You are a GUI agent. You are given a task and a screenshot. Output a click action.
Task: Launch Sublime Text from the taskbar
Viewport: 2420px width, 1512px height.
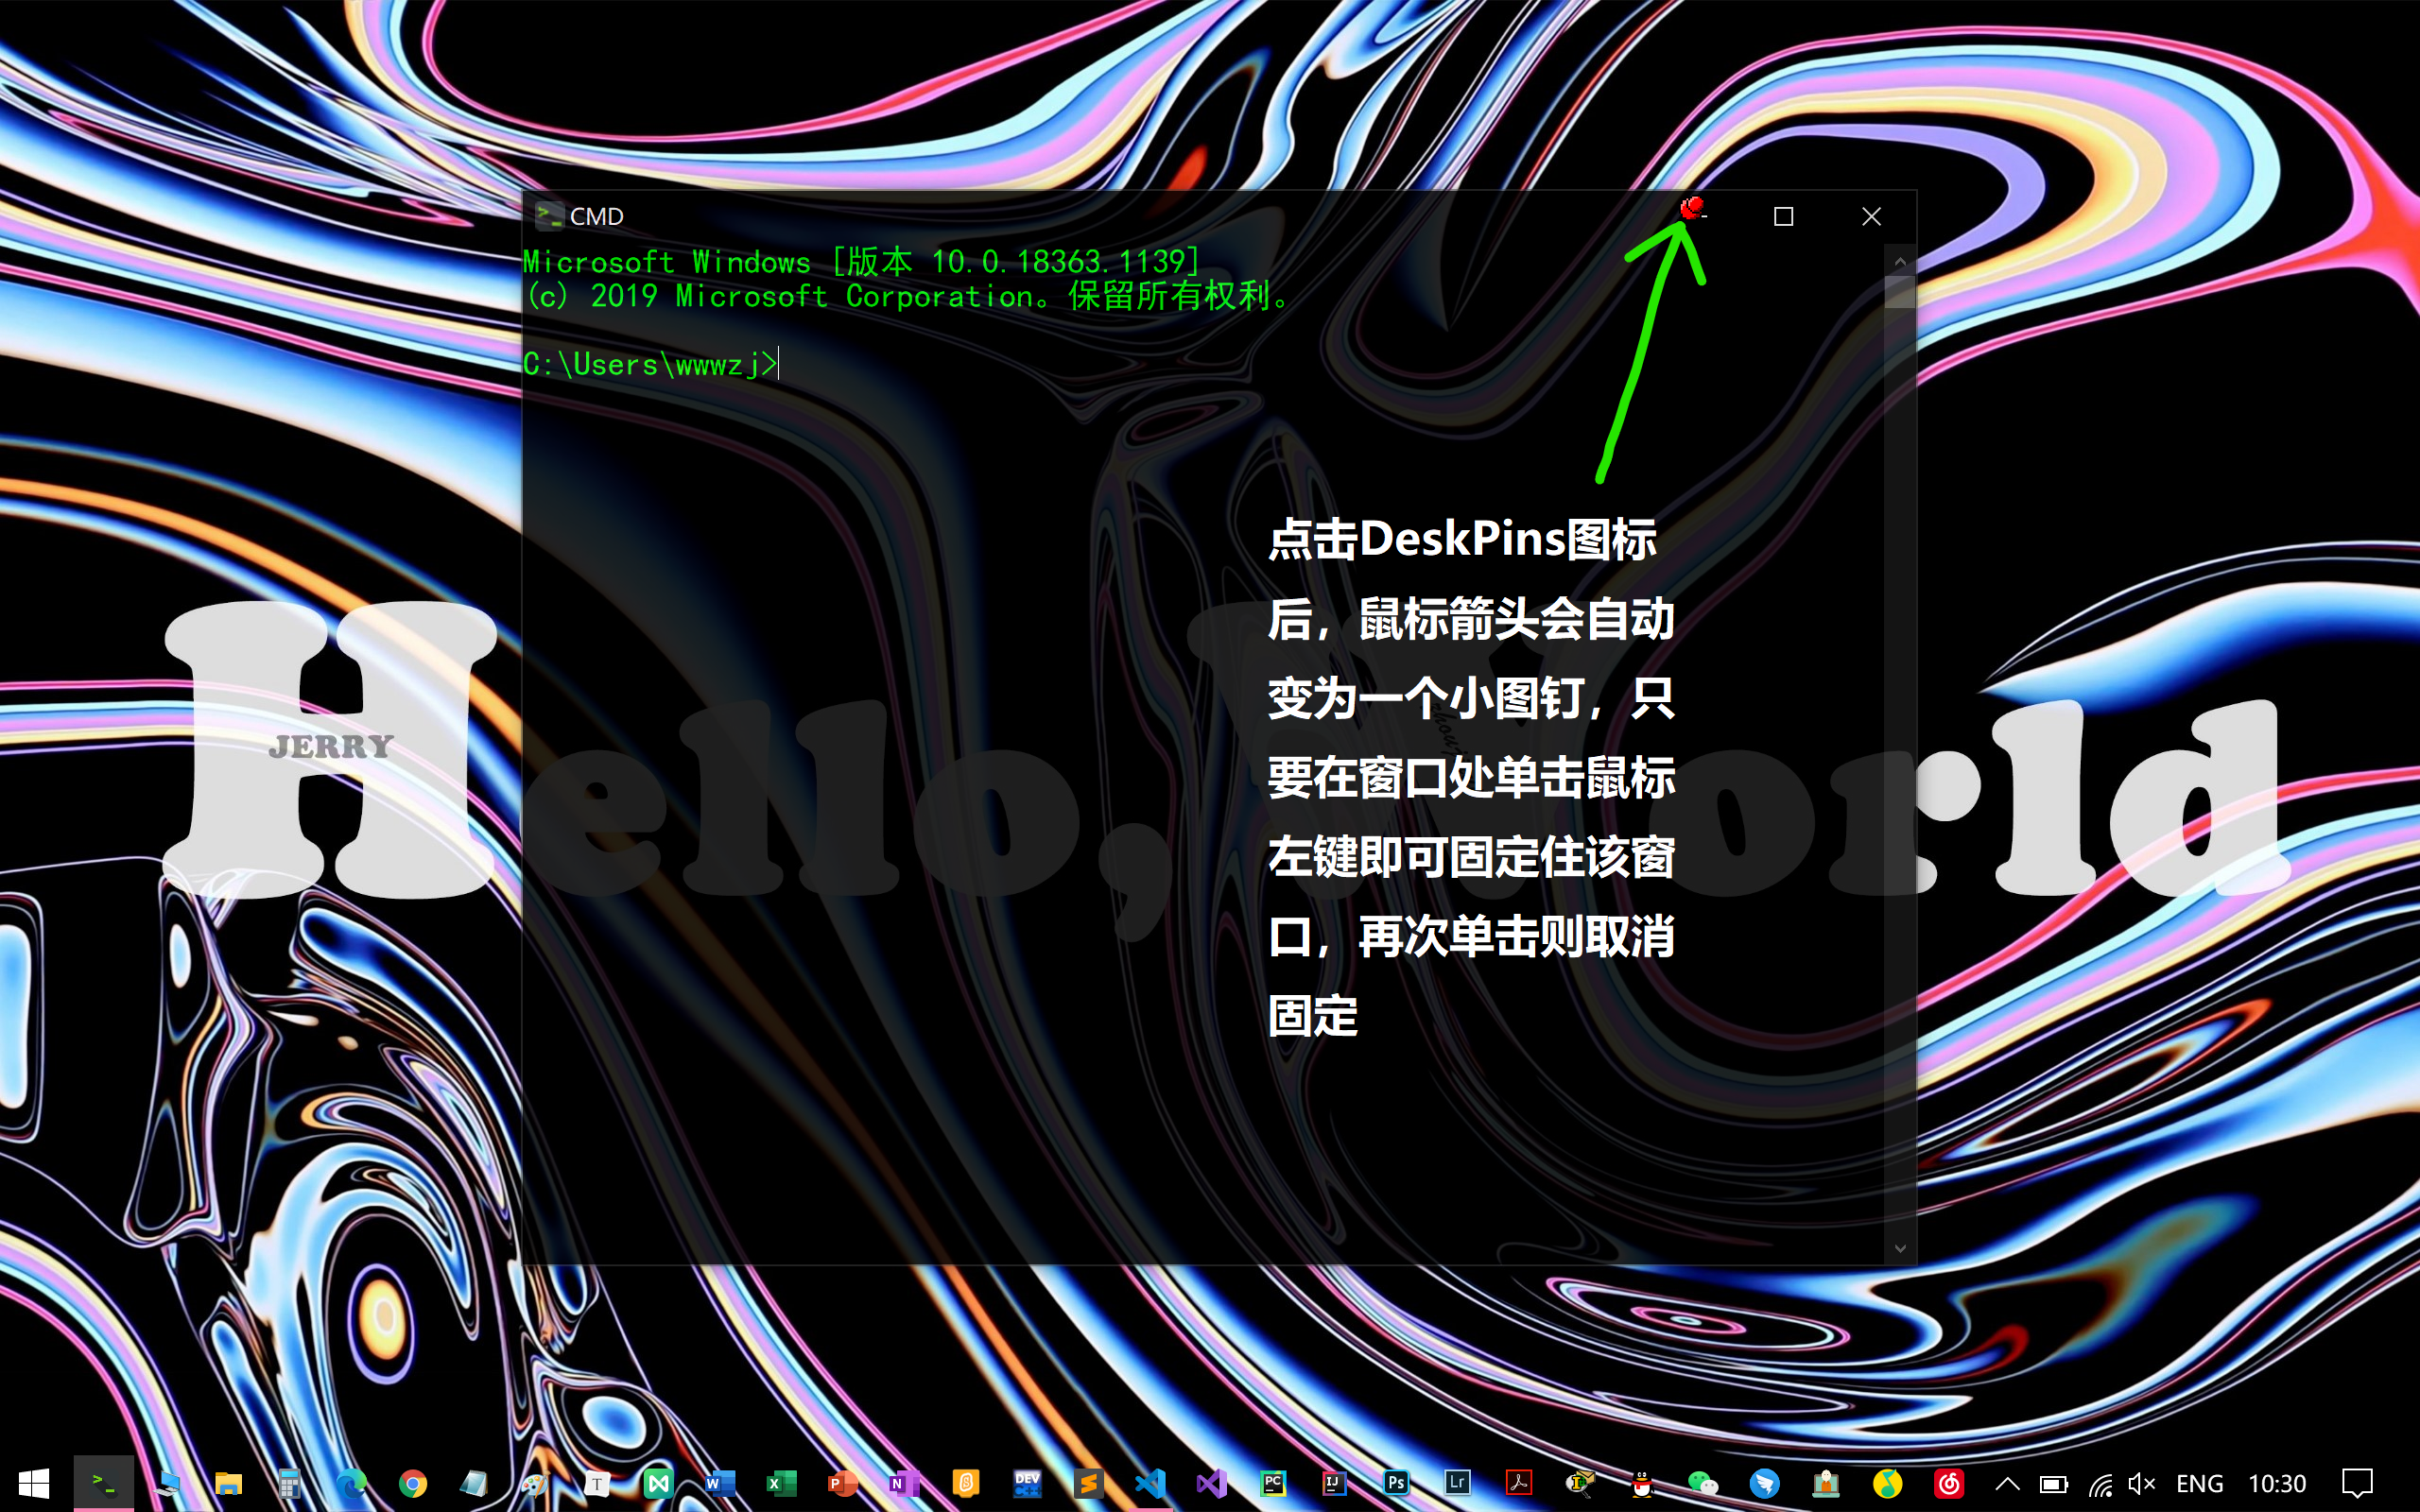[1089, 1483]
